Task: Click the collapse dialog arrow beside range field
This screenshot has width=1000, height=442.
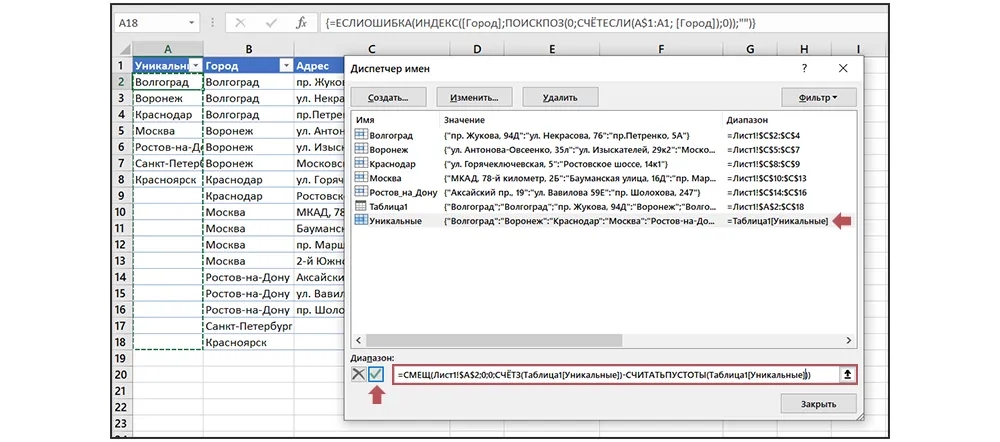Action: (x=848, y=374)
